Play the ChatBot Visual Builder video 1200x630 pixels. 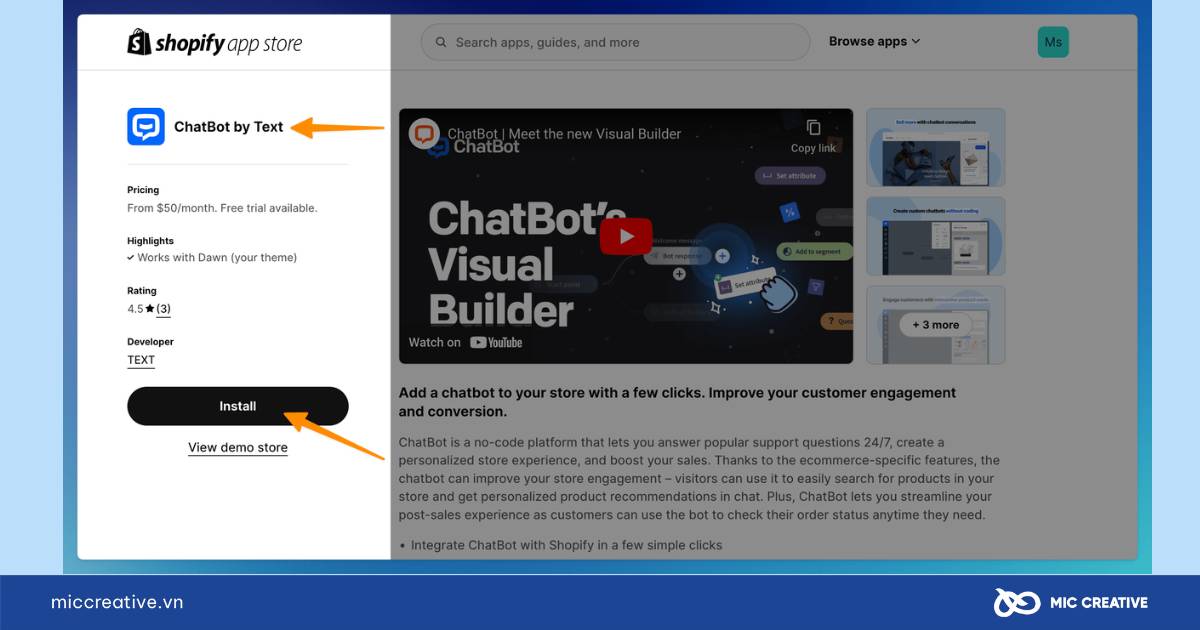[x=626, y=236]
